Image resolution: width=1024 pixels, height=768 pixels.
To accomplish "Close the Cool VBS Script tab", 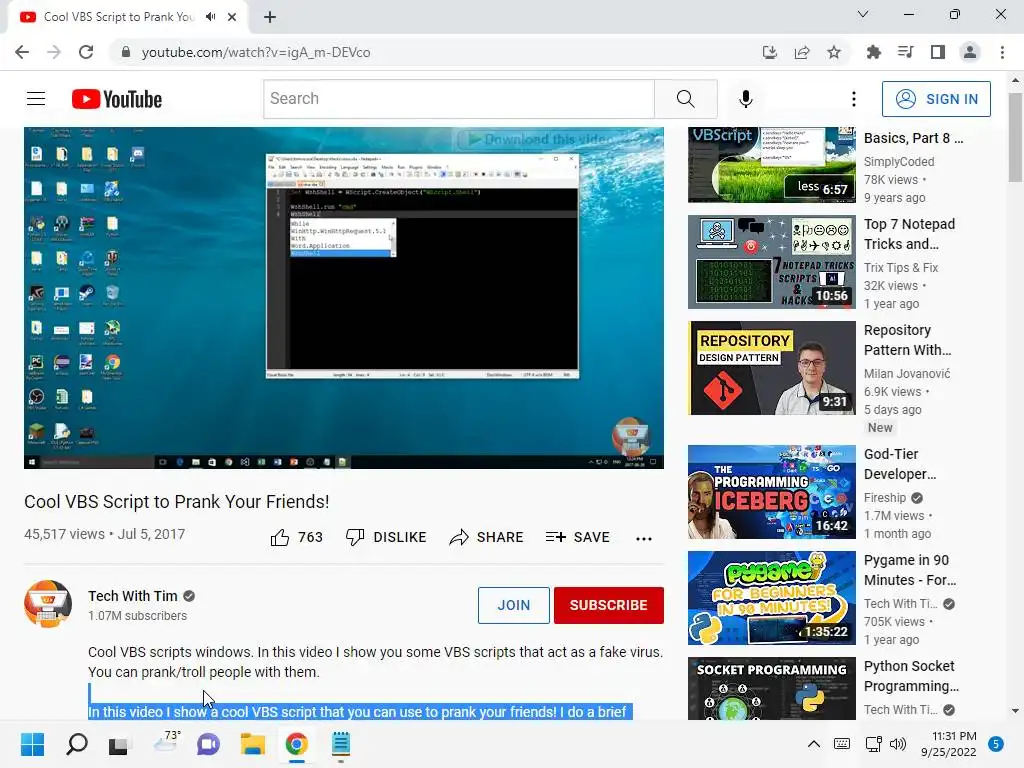I will (x=232, y=17).
